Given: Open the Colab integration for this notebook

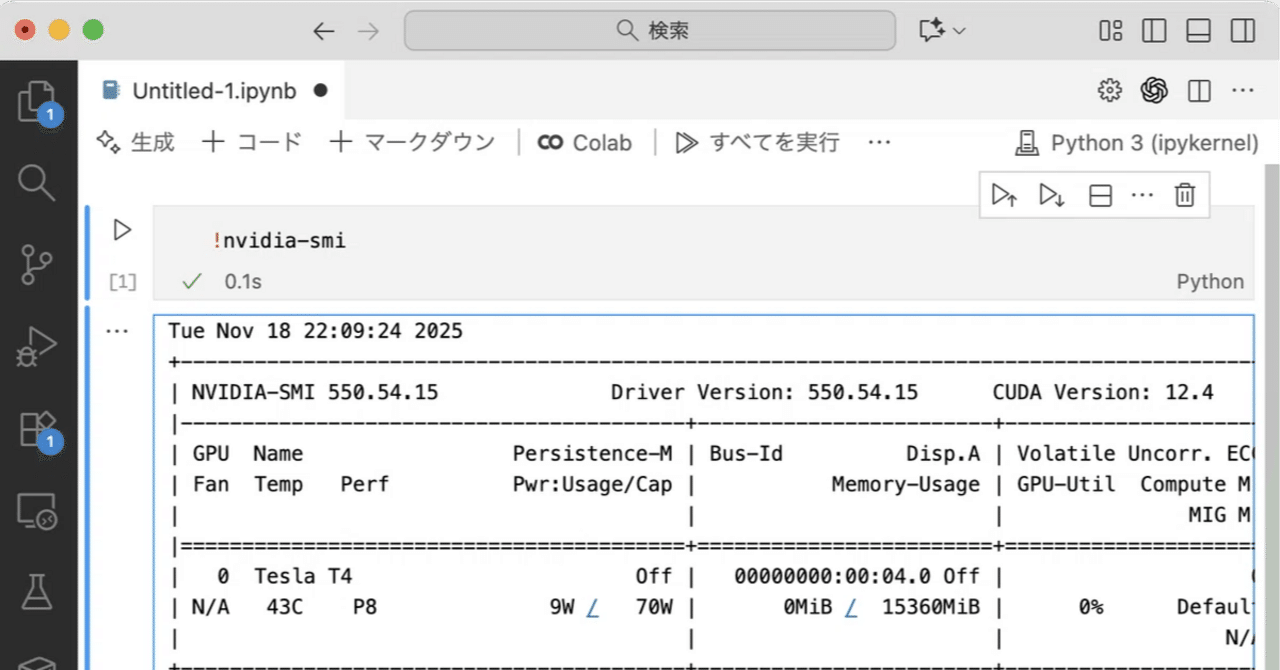Looking at the screenshot, I should click(585, 142).
